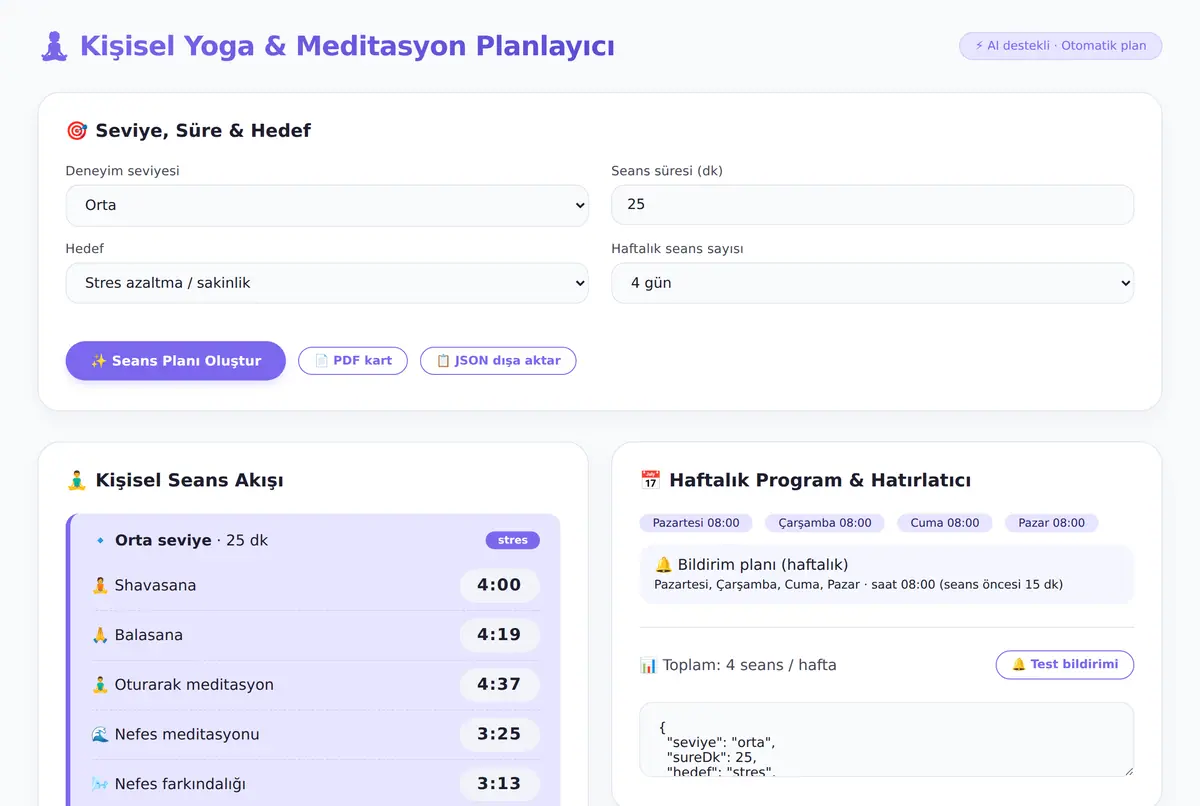Click the meditating person icon in title
This screenshot has height=806, width=1200.
(x=54, y=46)
